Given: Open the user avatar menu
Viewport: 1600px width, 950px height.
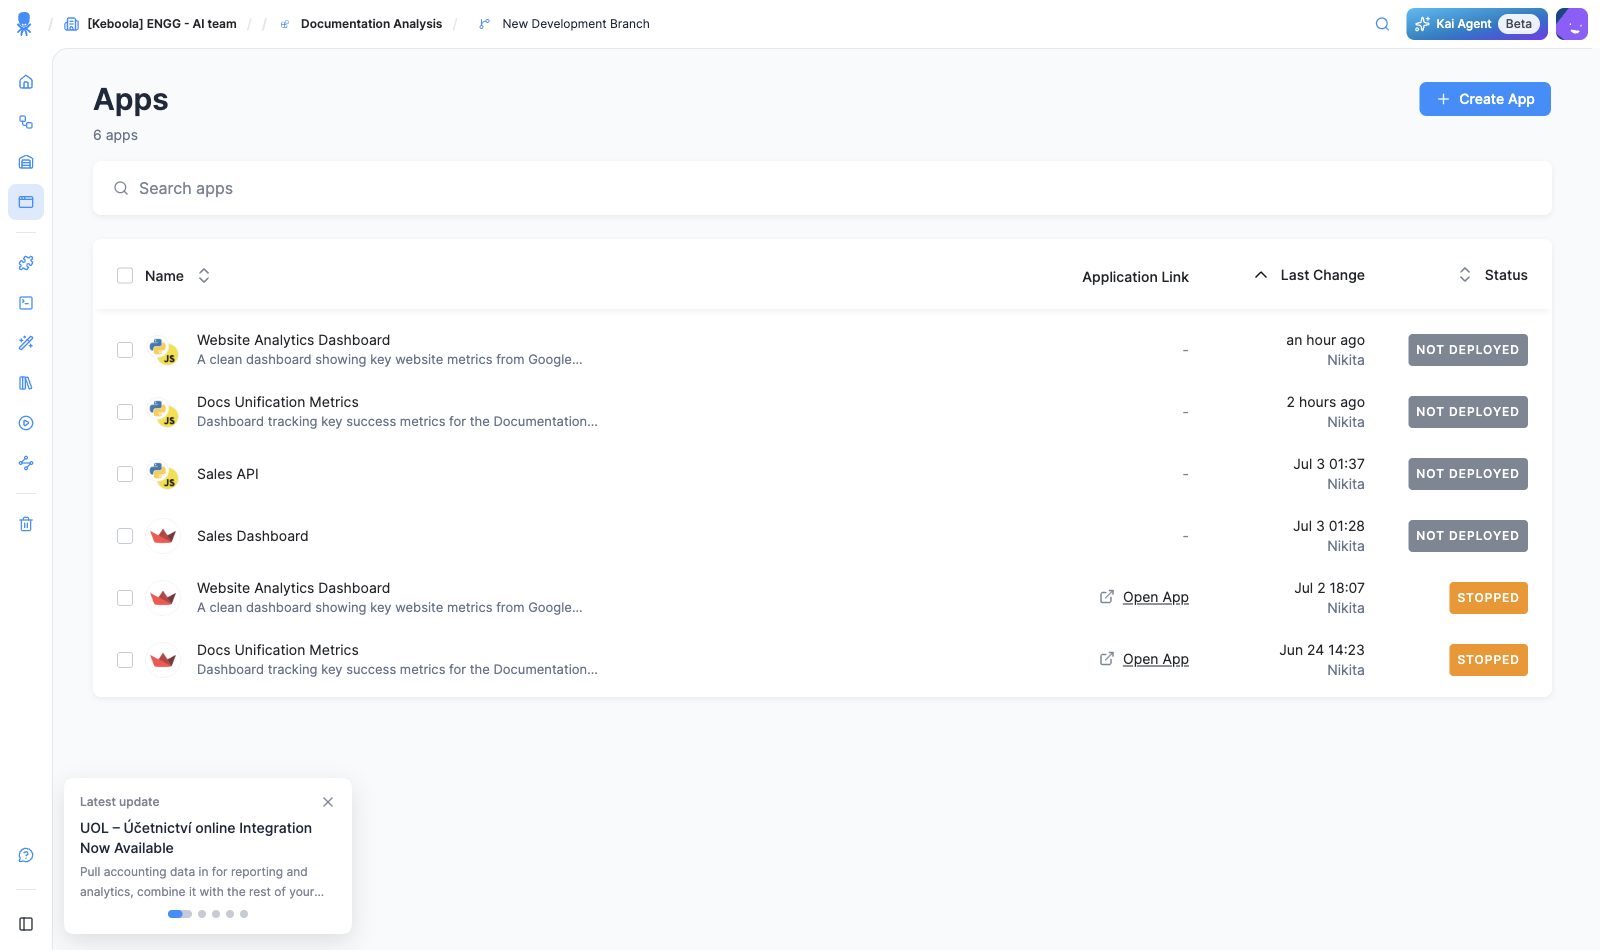Looking at the screenshot, I should pos(1572,24).
